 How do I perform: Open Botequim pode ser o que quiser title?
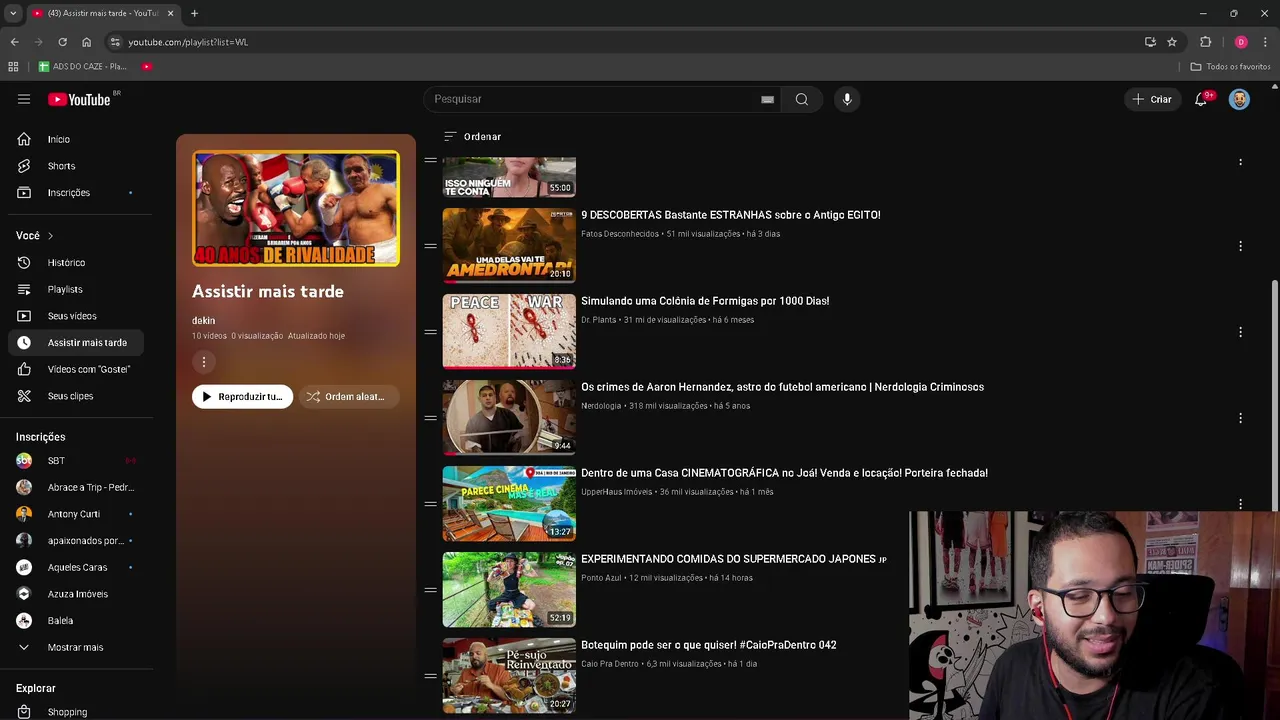point(709,645)
